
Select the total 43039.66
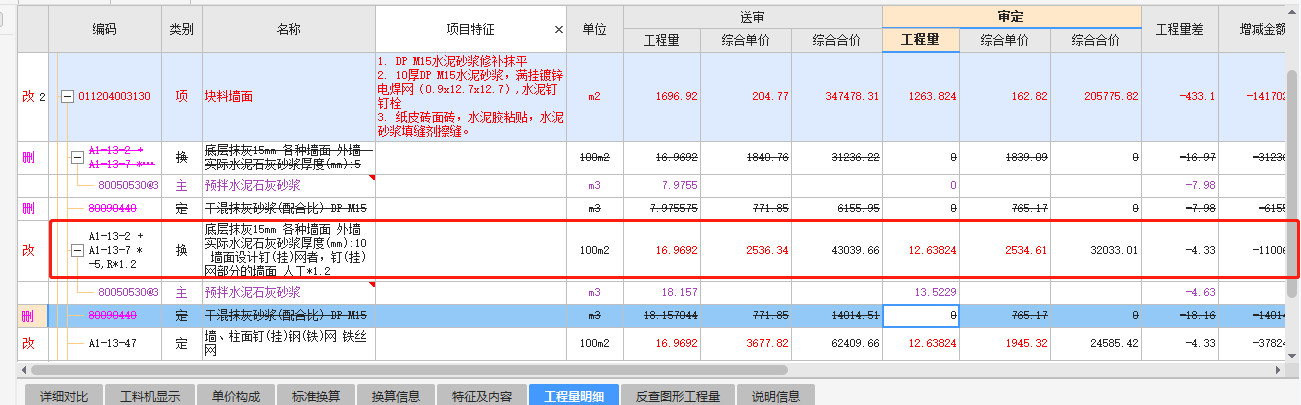point(836,250)
